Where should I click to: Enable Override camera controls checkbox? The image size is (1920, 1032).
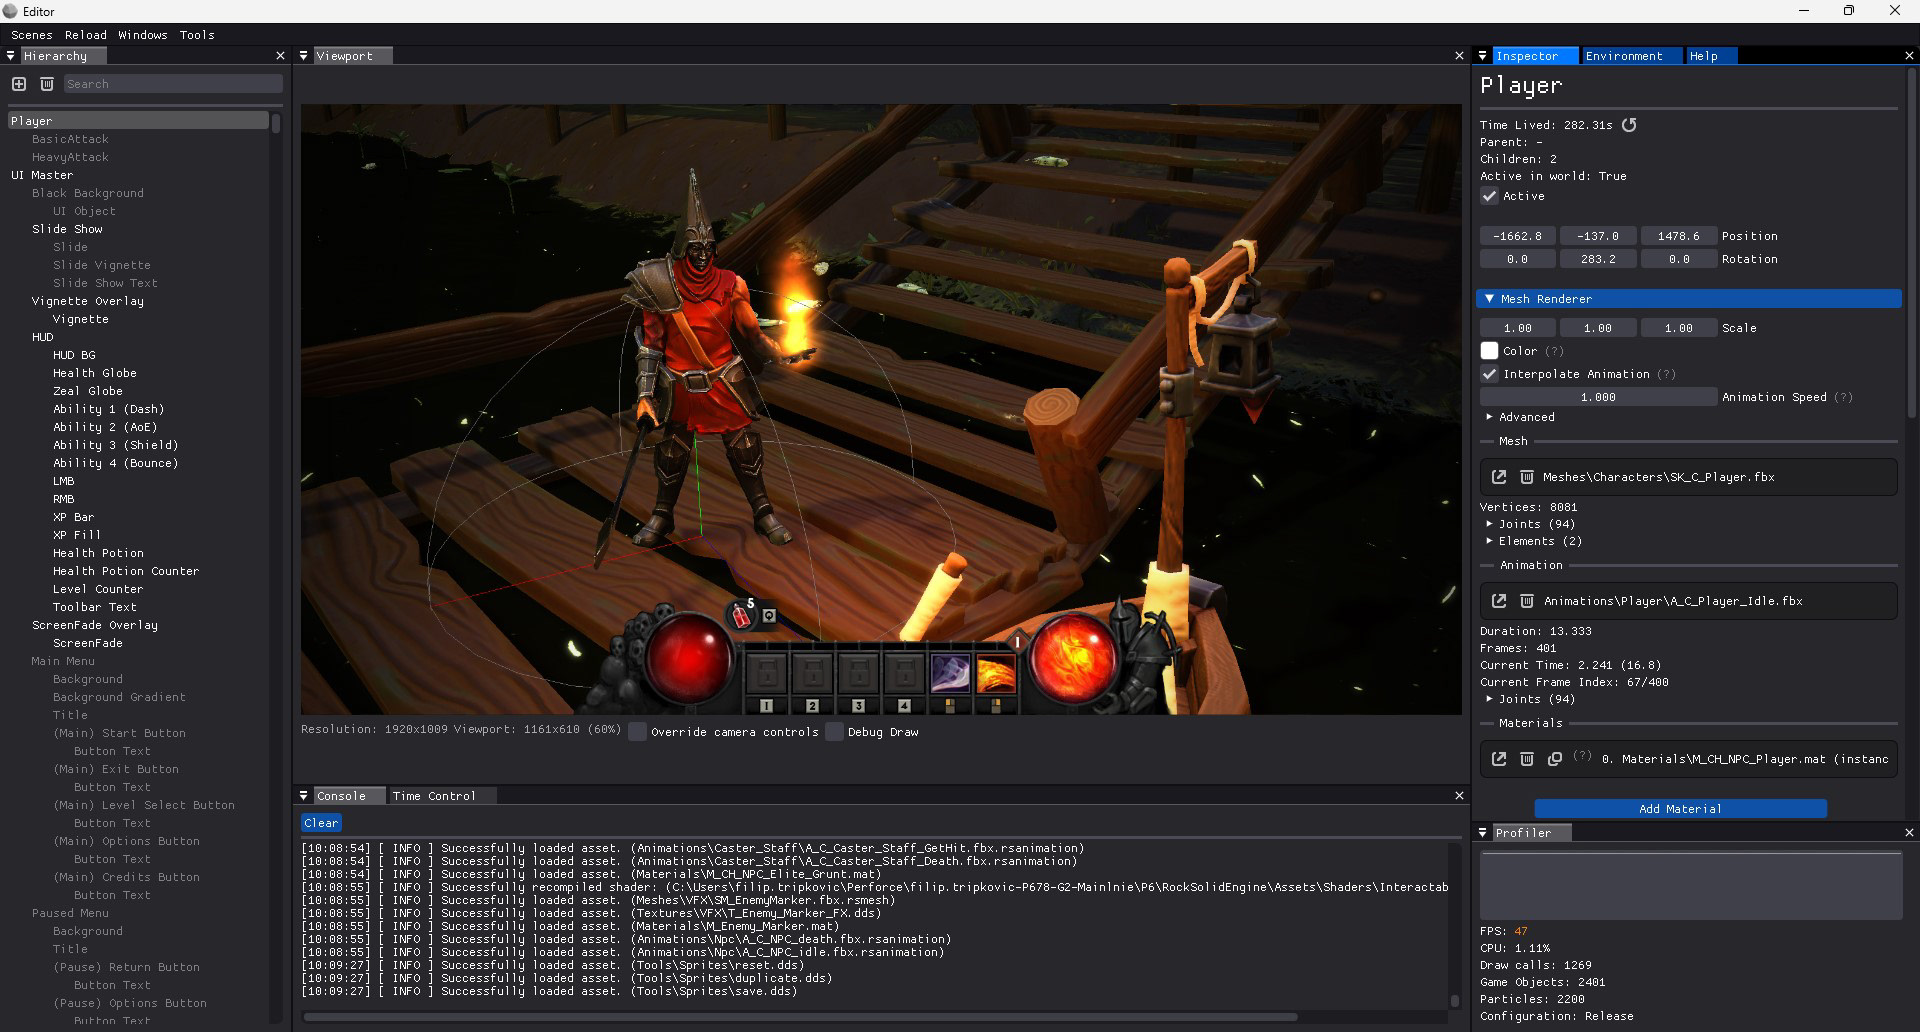637,732
